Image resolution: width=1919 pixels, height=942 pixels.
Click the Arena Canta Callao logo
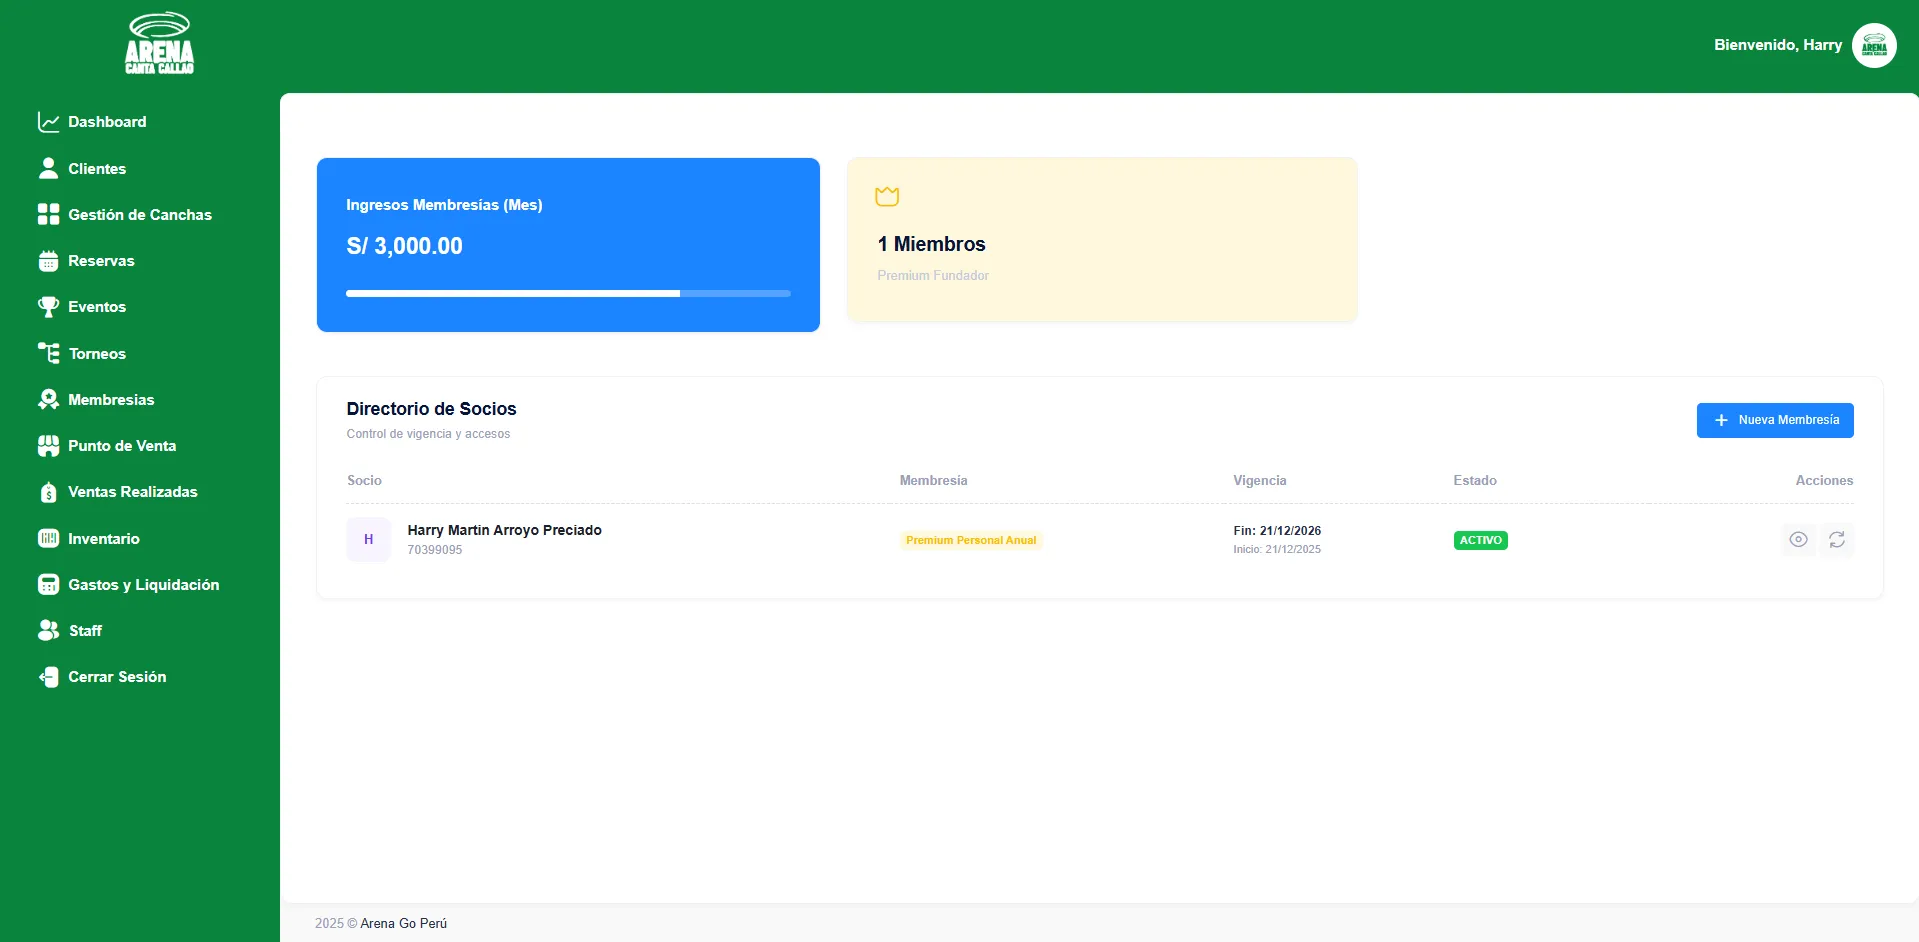click(x=159, y=45)
